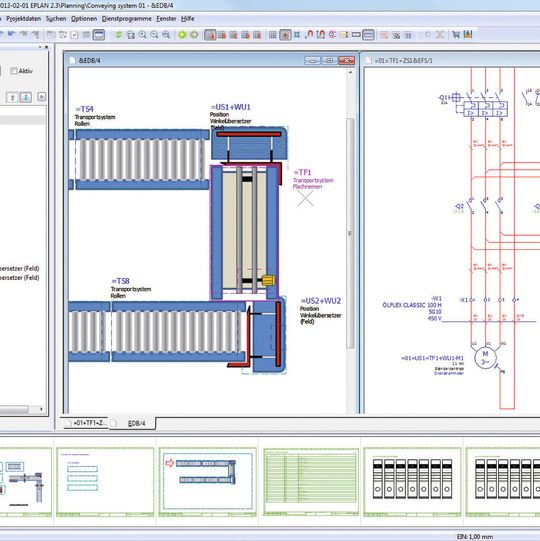The height and width of the screenshot is (541, 540).
Task: Open the Optionen menu
Action: coord(84,19)
